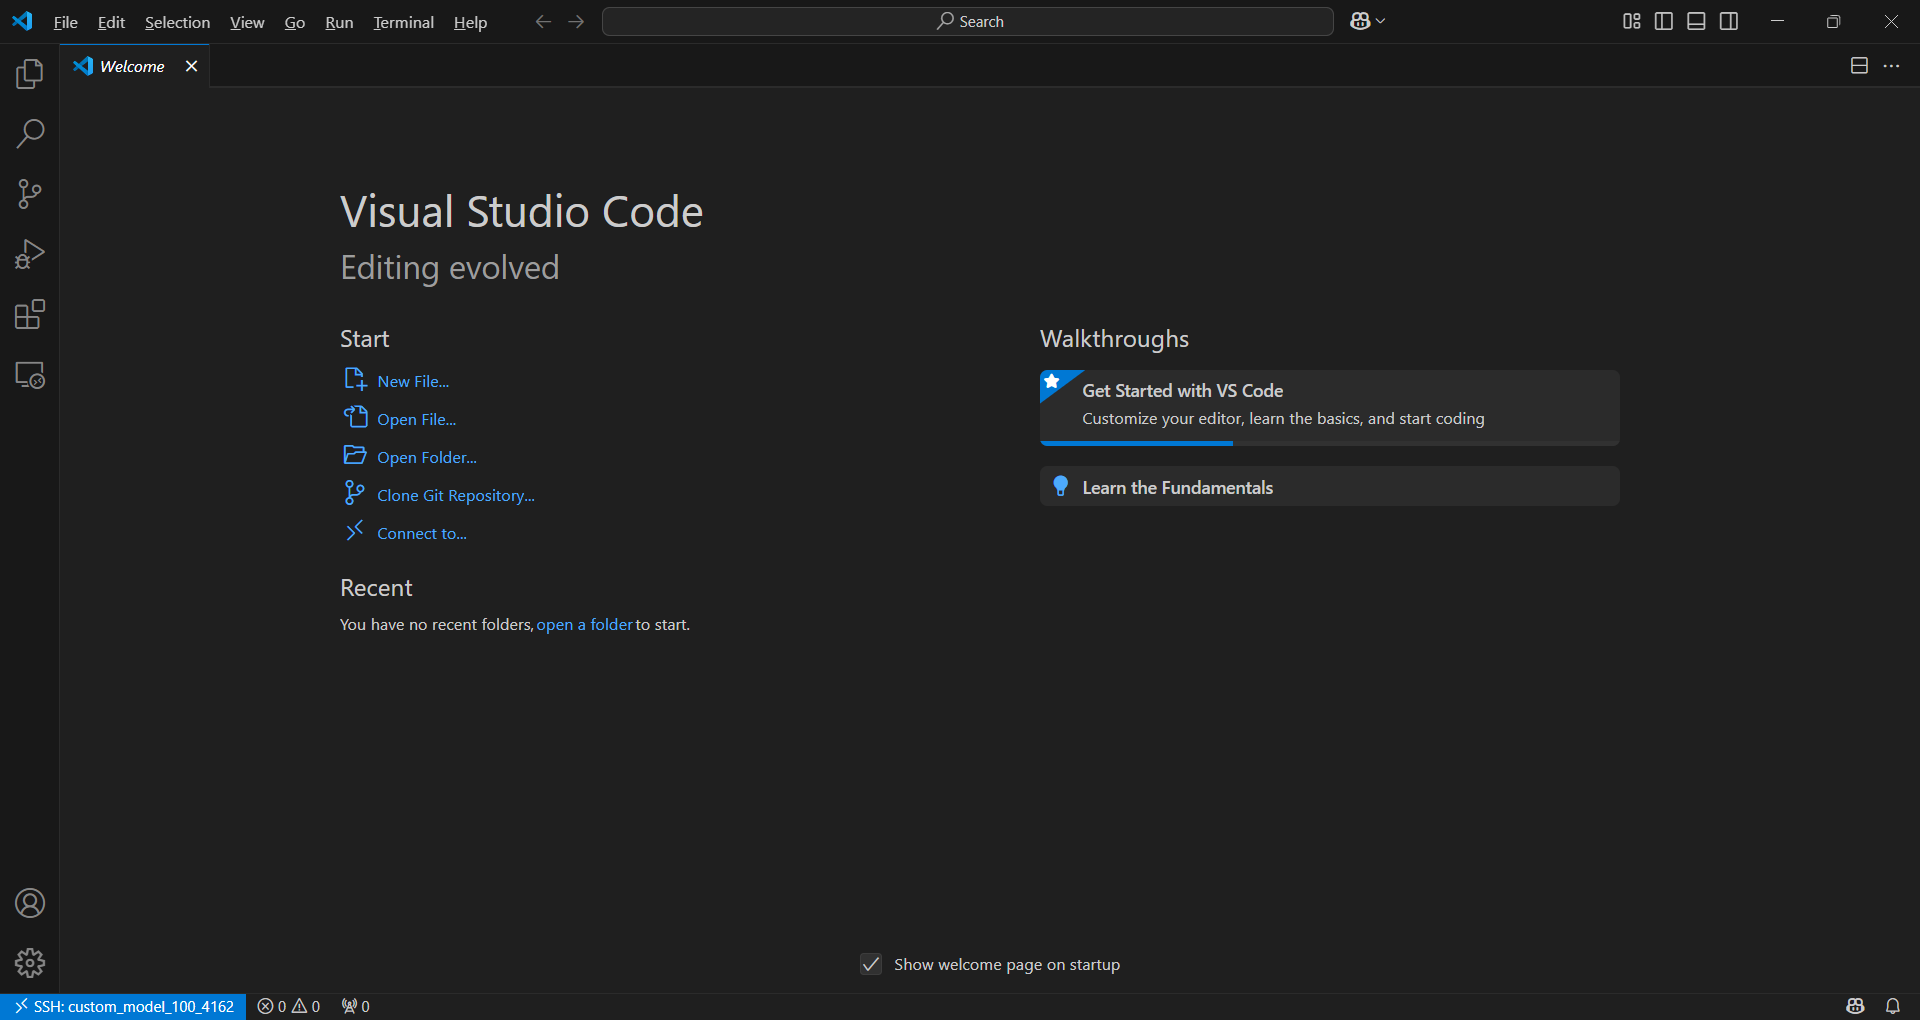The width and height of the screenshot is (1920, 1020).
Task: Minimize the VS Code window
Action: tap(1777, 21)
